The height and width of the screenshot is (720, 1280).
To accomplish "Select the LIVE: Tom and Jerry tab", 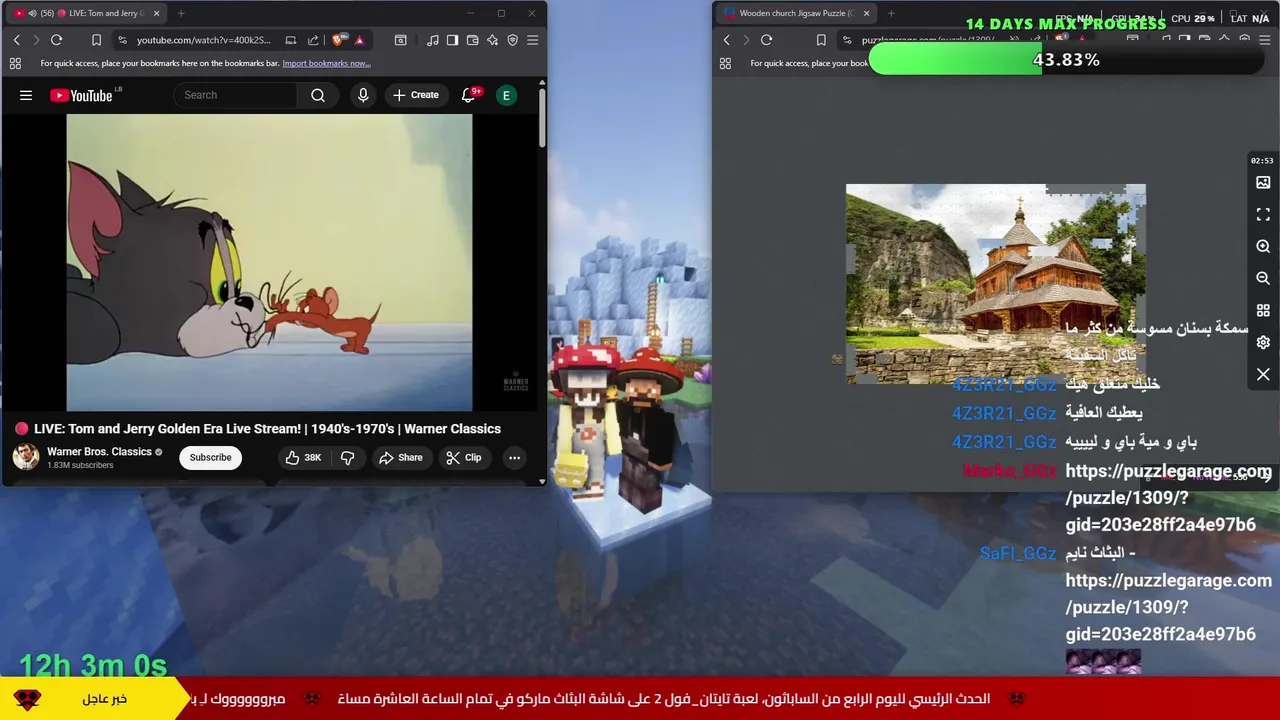I will pos(85,13).
